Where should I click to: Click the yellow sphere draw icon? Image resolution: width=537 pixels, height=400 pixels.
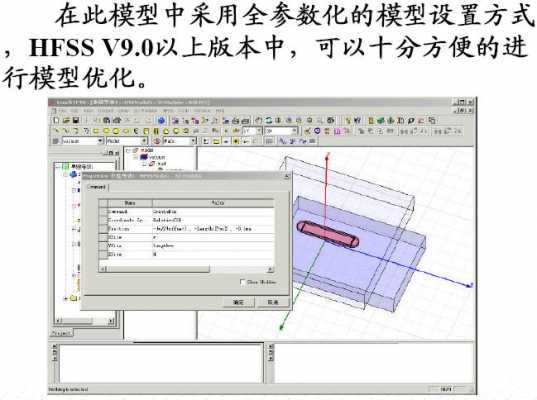pyautogui.click(x=176, y=131)
